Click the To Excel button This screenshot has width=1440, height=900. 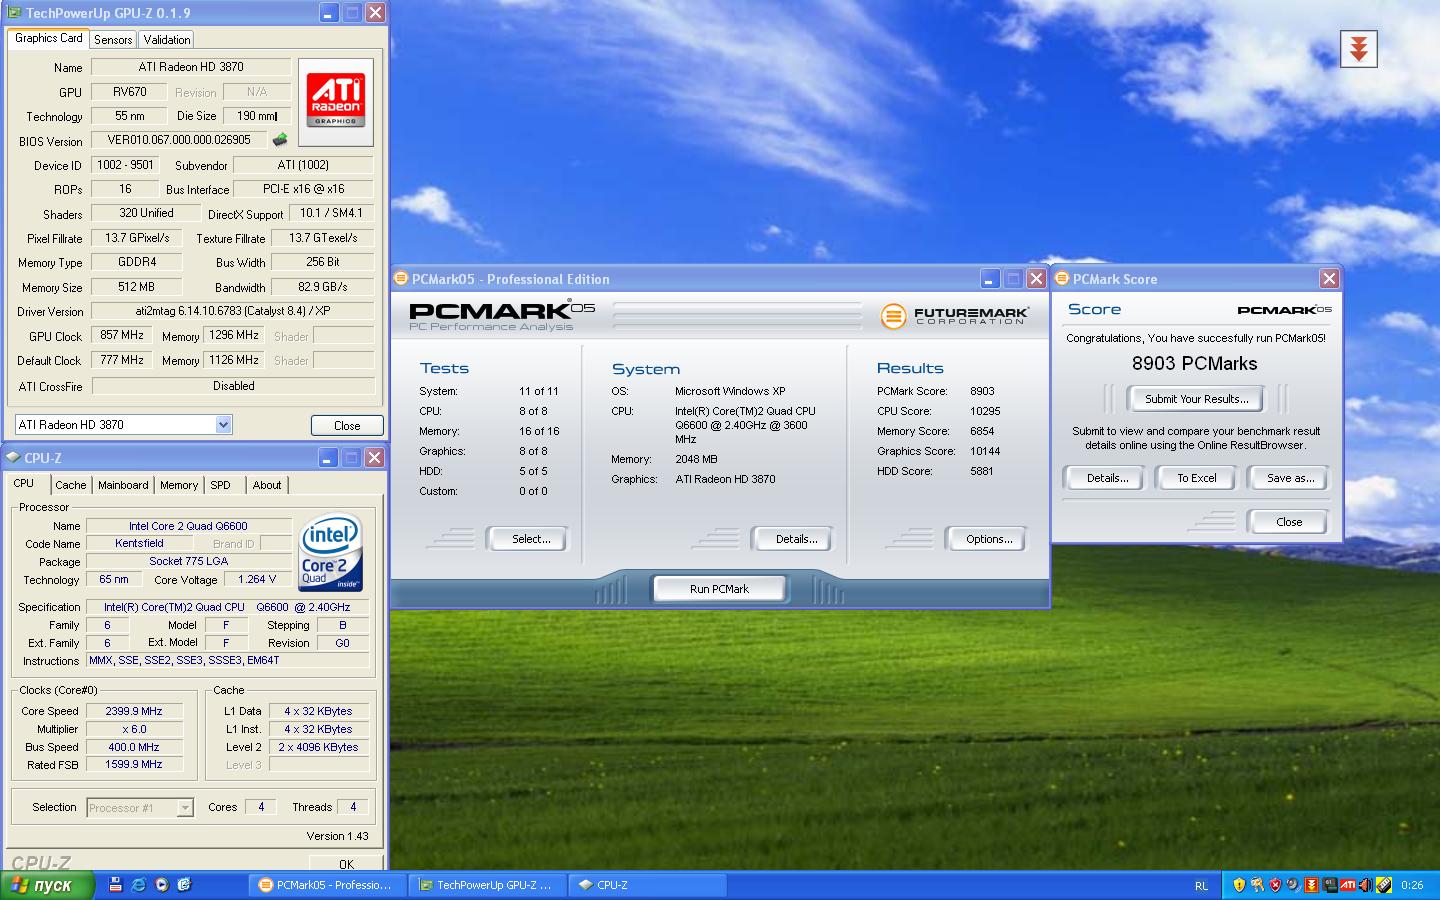point(1196,478)
